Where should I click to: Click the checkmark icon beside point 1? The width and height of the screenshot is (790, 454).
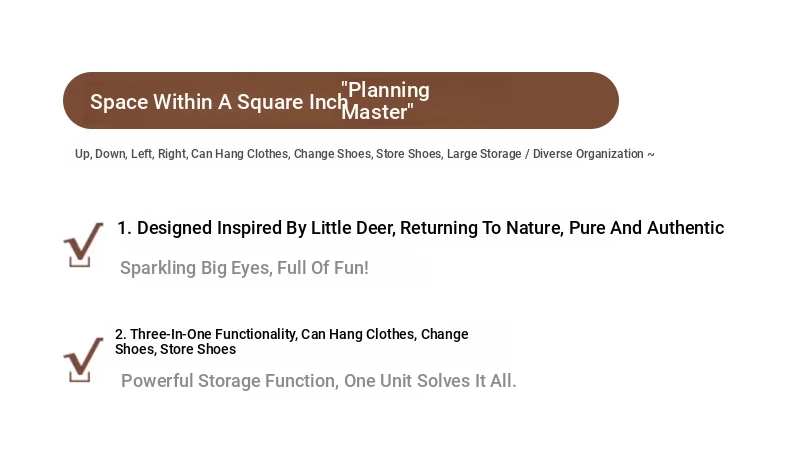pos(84,244)
